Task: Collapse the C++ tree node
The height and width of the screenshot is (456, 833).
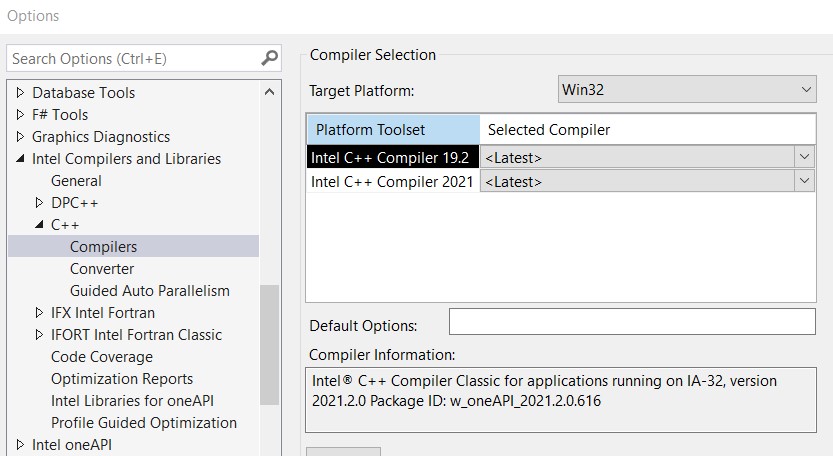Action: tap(40, 225)
